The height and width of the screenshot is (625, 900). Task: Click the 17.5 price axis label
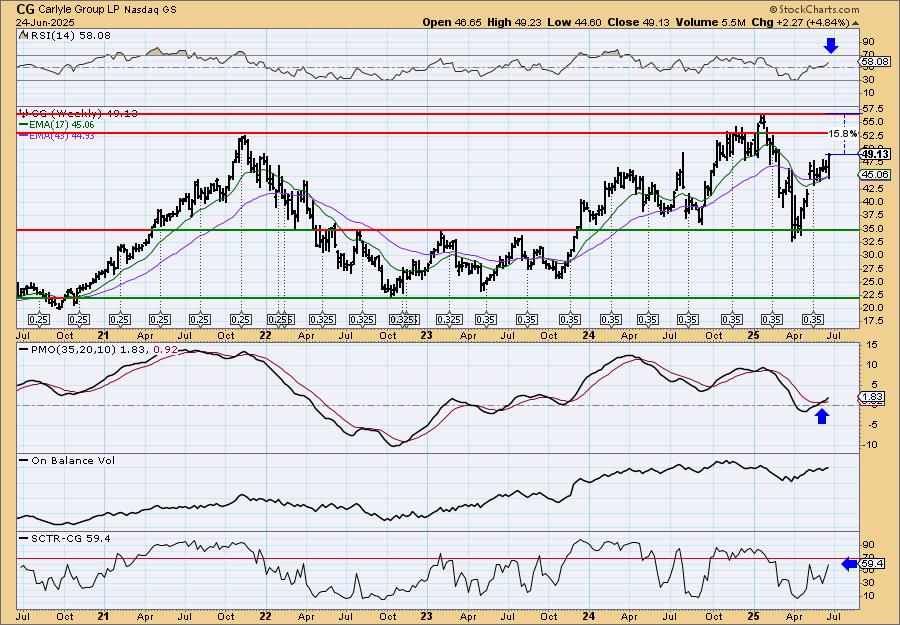[x=875, y=321]
